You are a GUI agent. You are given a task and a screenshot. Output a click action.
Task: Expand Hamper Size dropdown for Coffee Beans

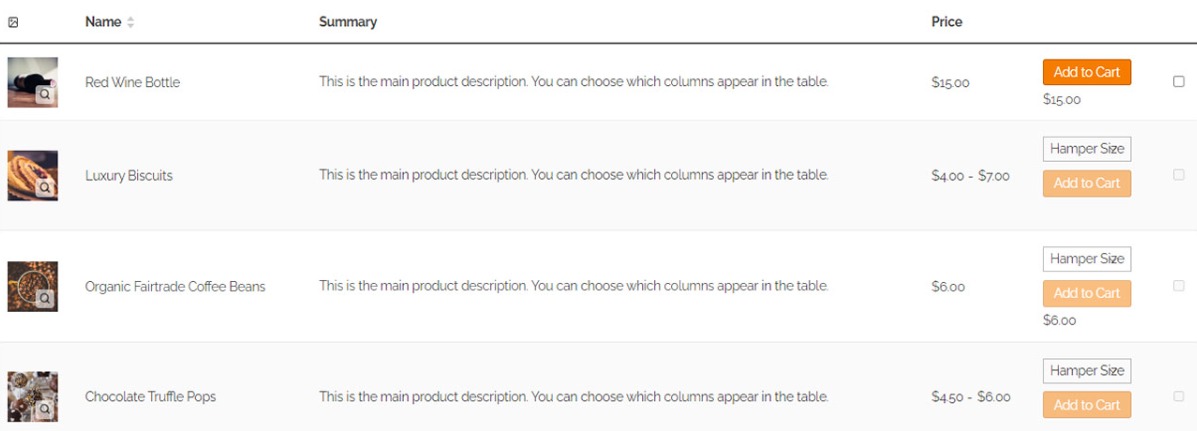click(x=1086, y=259)
